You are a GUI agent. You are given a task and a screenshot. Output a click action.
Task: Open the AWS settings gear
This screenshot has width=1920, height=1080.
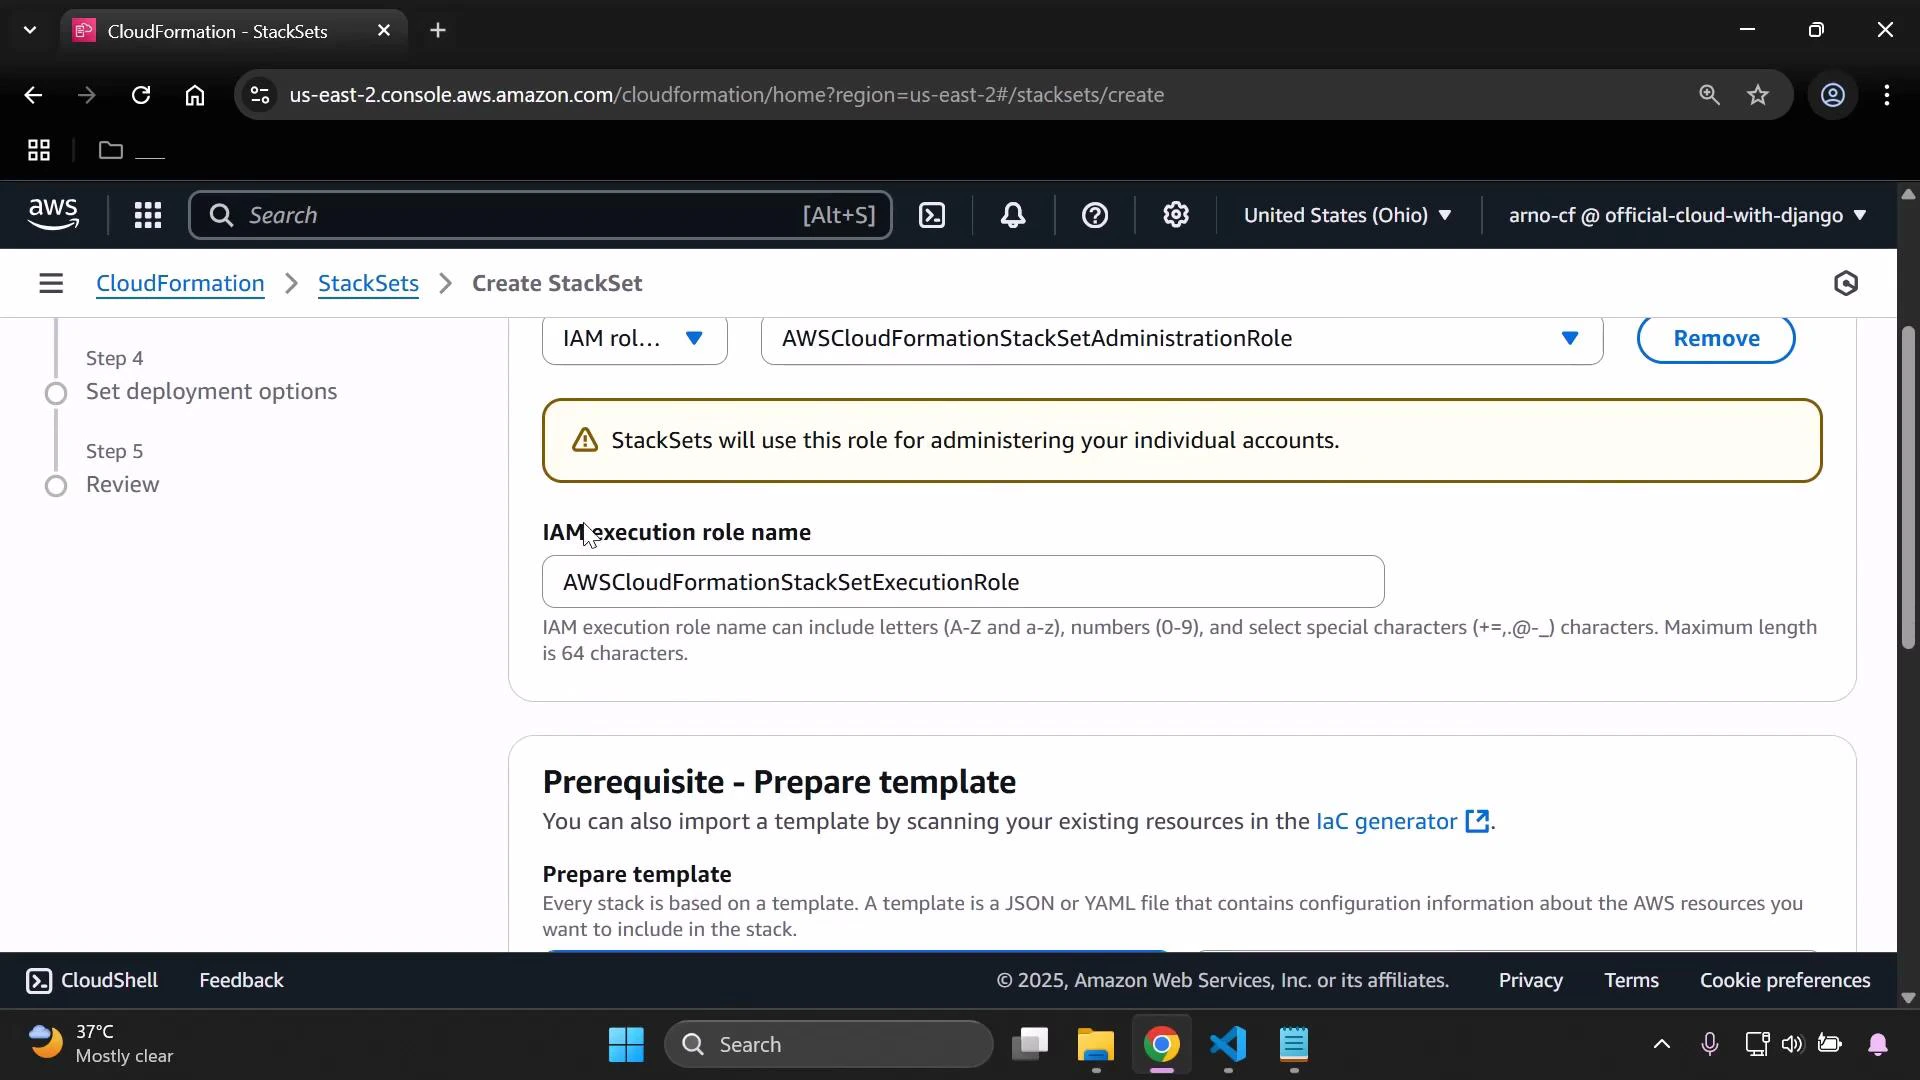(x=1176, y=215)
